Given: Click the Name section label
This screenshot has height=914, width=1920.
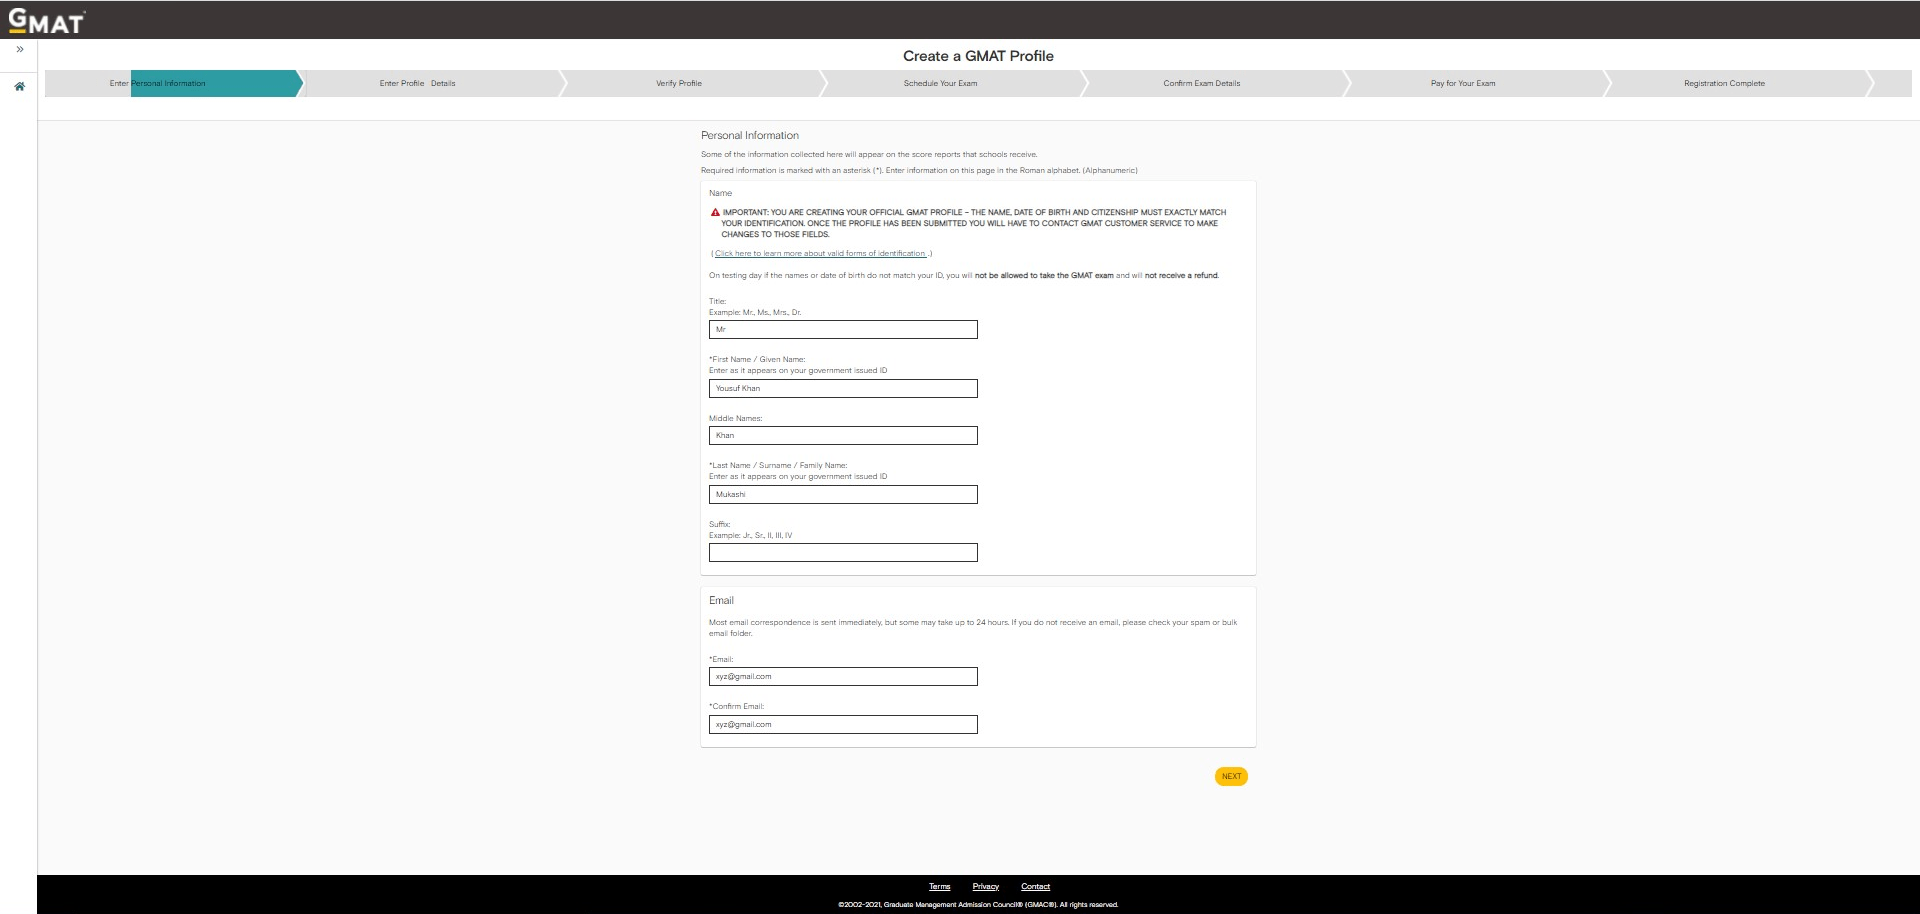Looking at the screenshot, I should click(x=720, y=193).
